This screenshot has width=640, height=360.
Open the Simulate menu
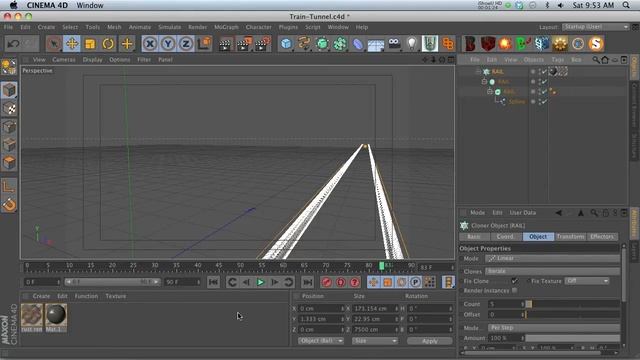(169, 27)
